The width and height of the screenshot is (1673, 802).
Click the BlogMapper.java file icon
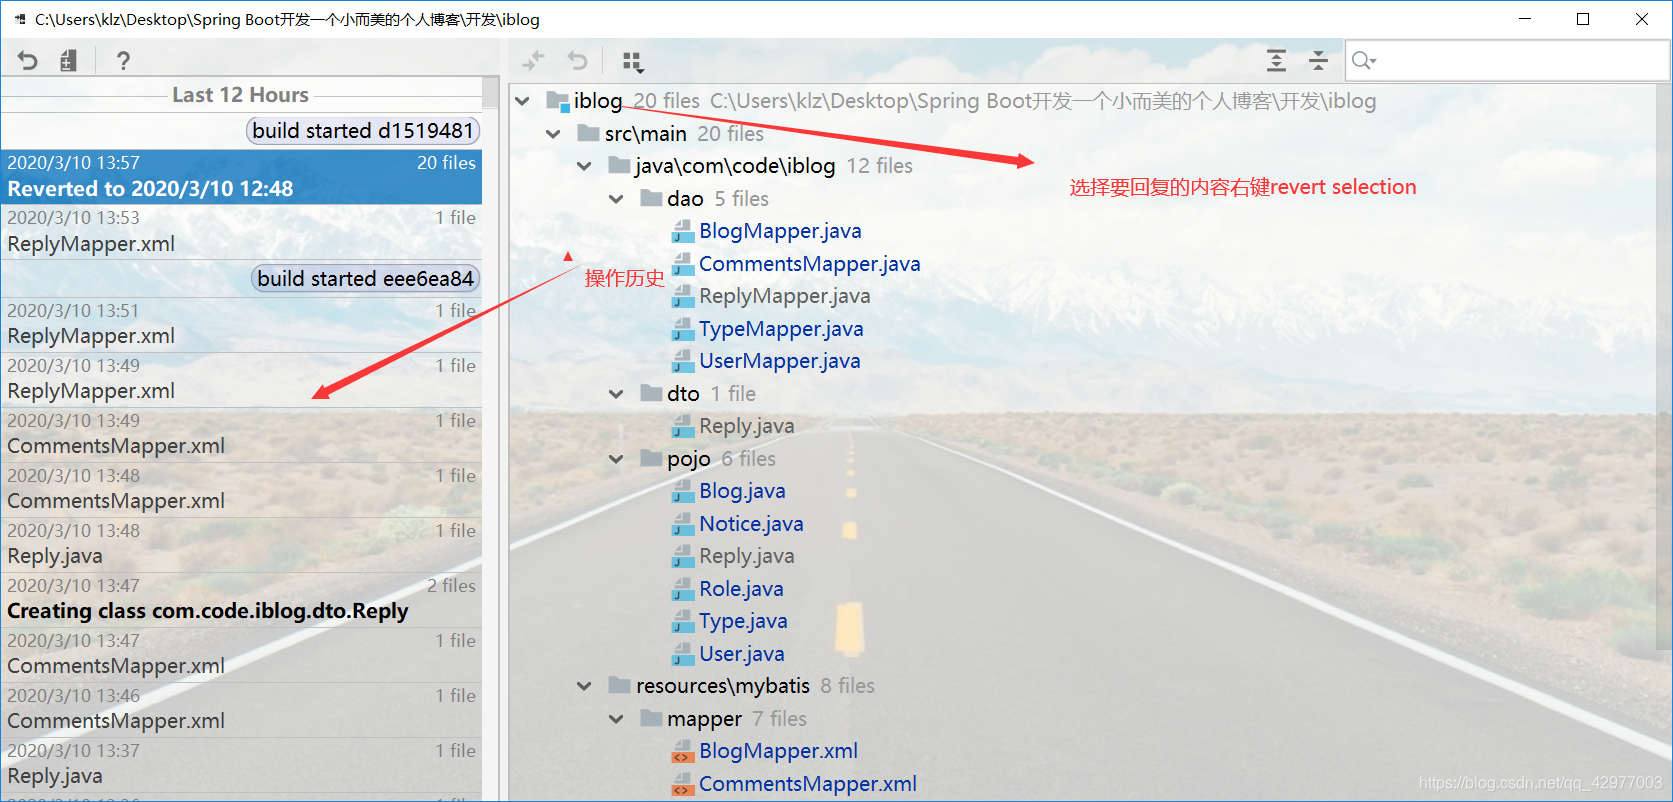pos(683,232)
